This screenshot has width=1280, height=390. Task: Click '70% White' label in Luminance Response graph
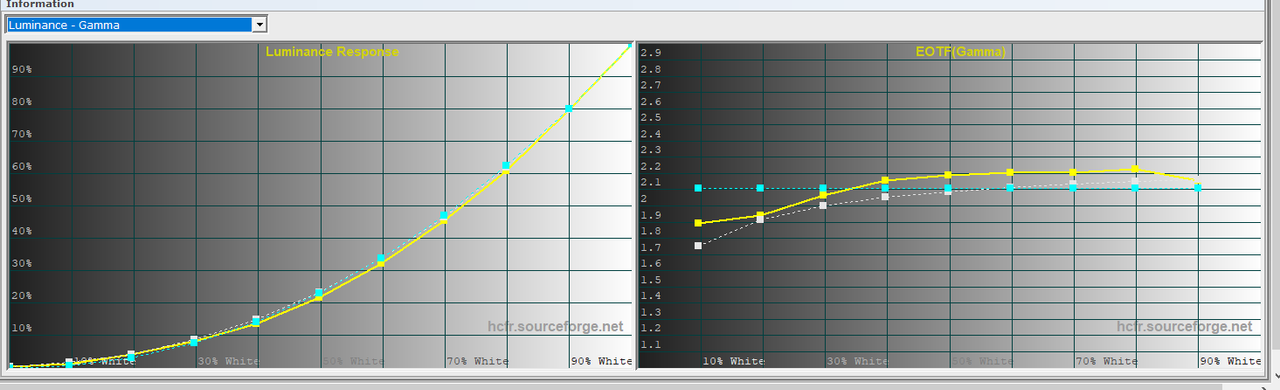tap(478, 361)
